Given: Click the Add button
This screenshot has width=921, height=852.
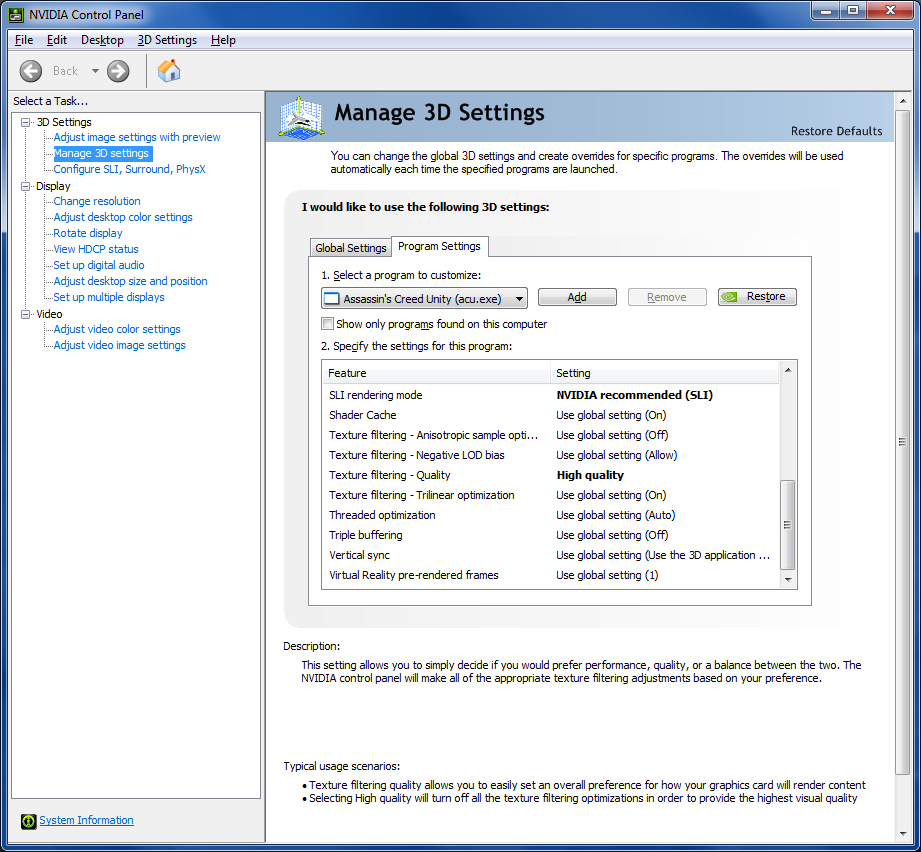Looking at the screenshot, I should click(577, 297).
